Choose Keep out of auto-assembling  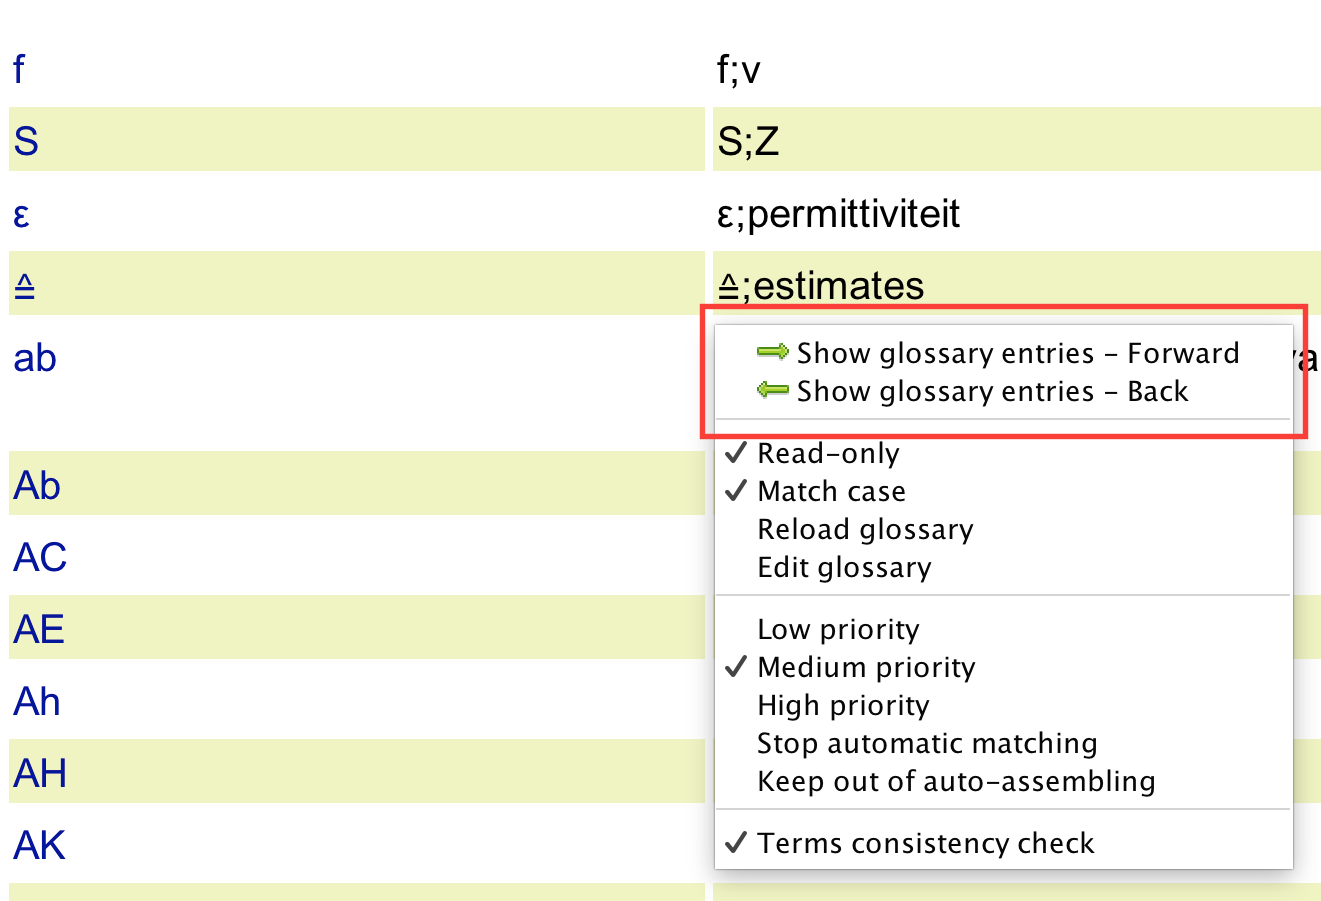click(x=956, y=781)
